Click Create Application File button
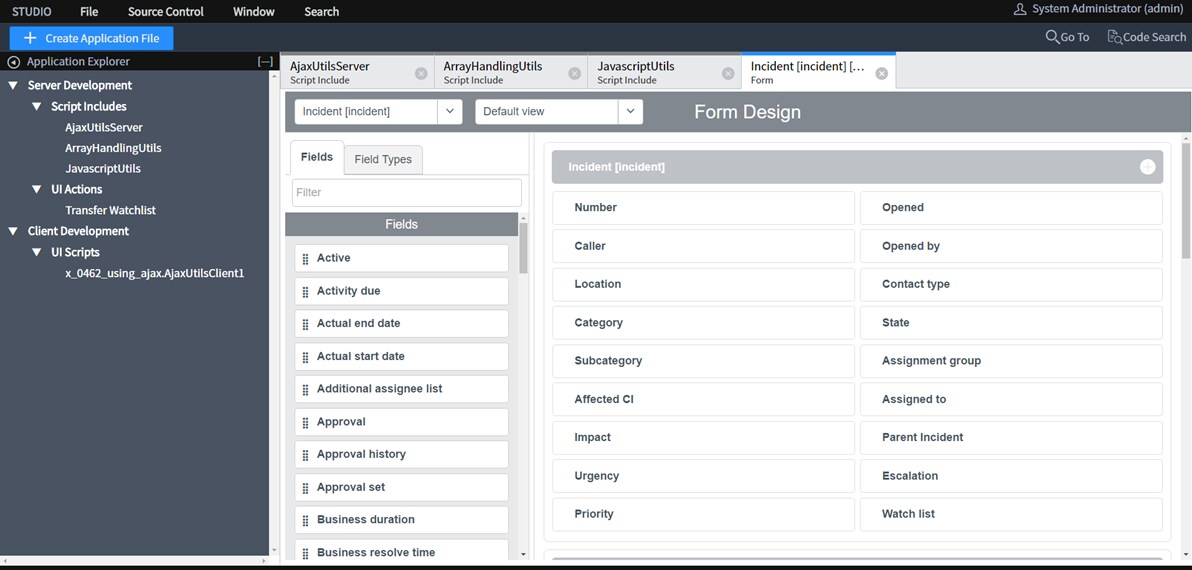Image resolution: width=1192 pixels, height=570 pixels. pyautogui.click(x=91, y=38)
